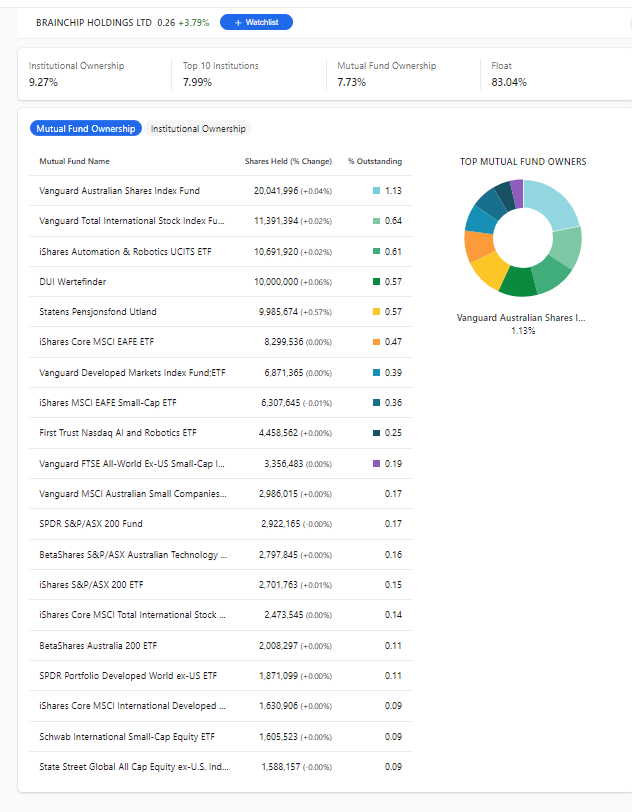
Task: Select iShares S&P/ASX 200 ETF
Action: click(x=91, y=585)
